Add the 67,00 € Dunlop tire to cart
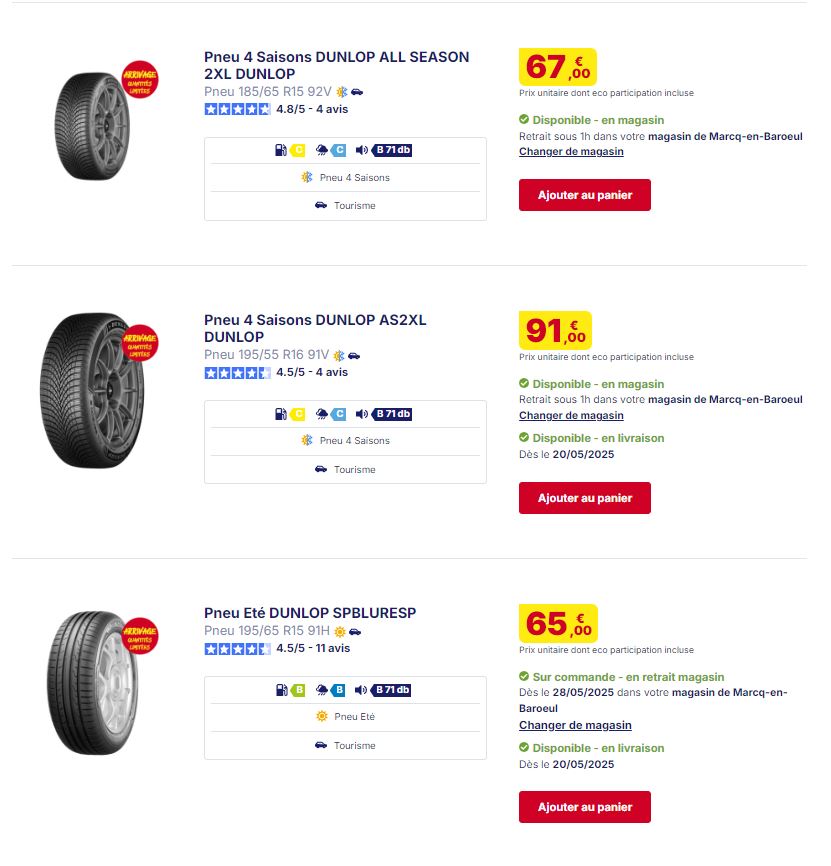This screenshot has width=831, height=866. pos(585,195)
